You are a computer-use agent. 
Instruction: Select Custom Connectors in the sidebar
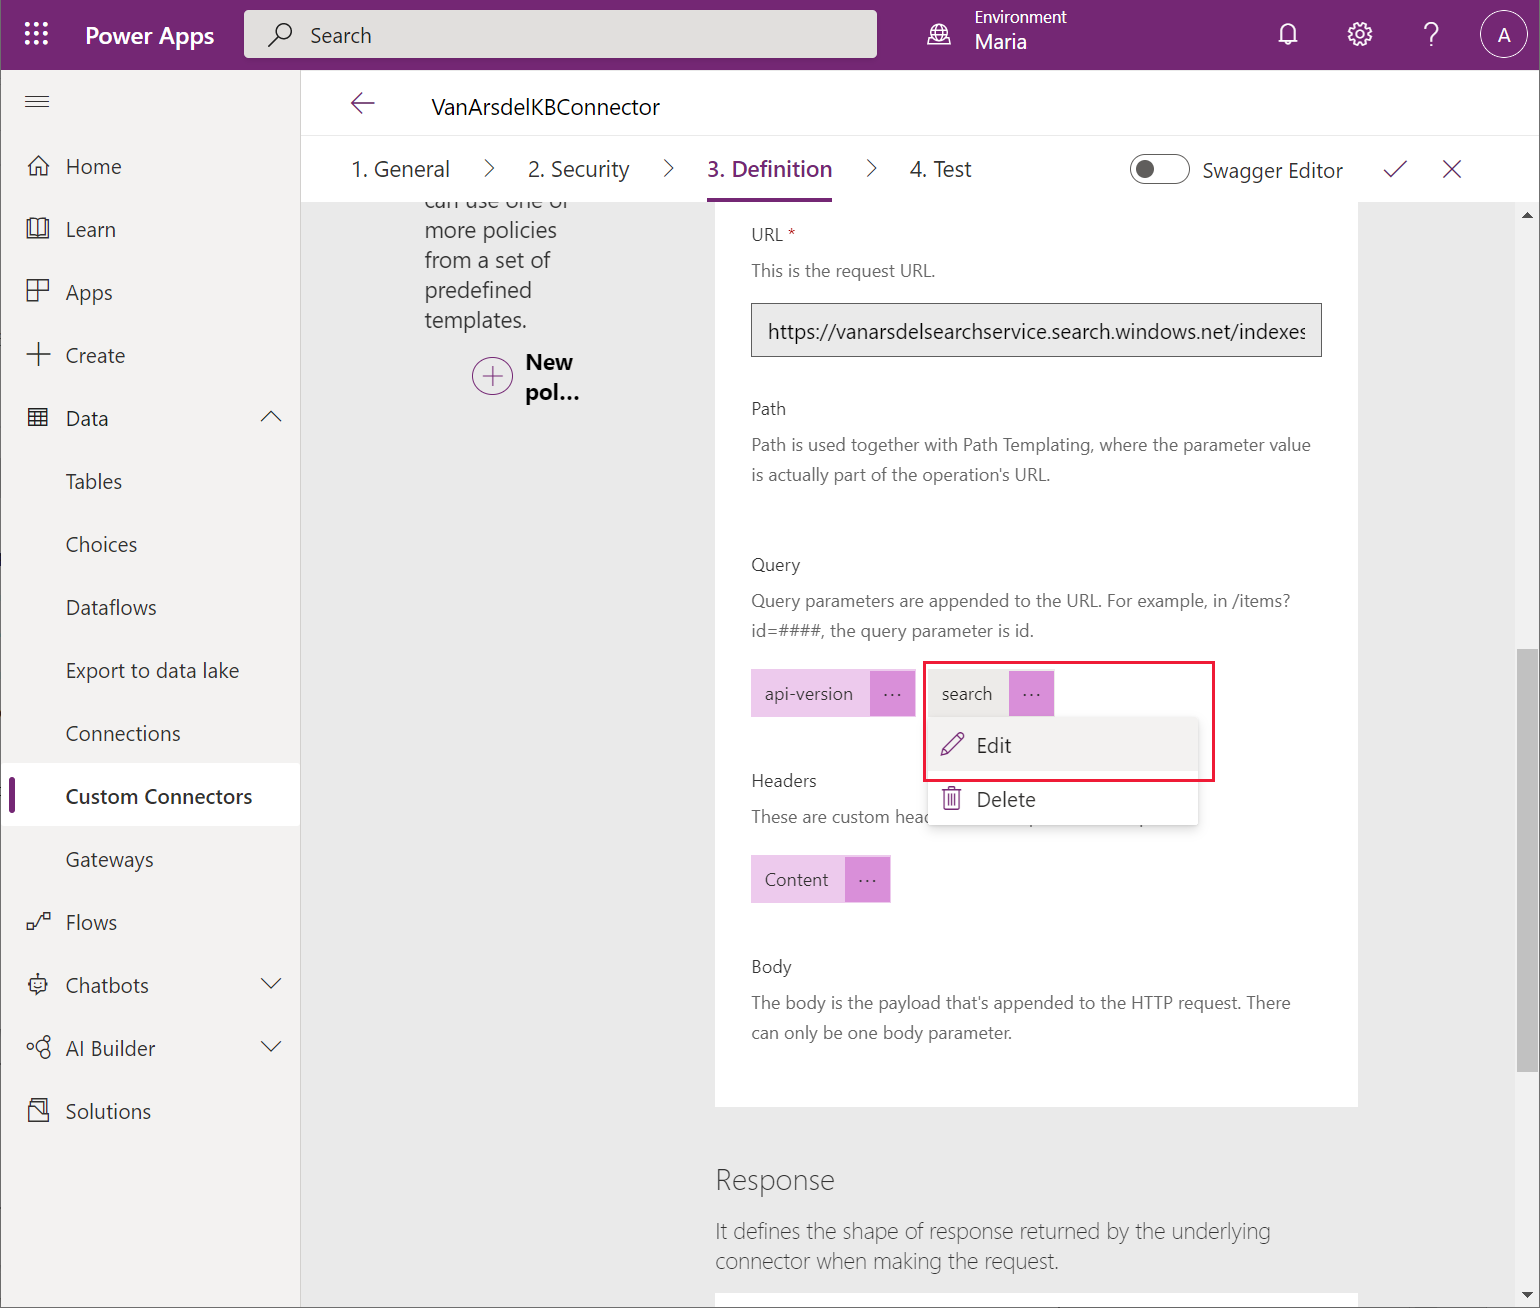pos(150,796)
